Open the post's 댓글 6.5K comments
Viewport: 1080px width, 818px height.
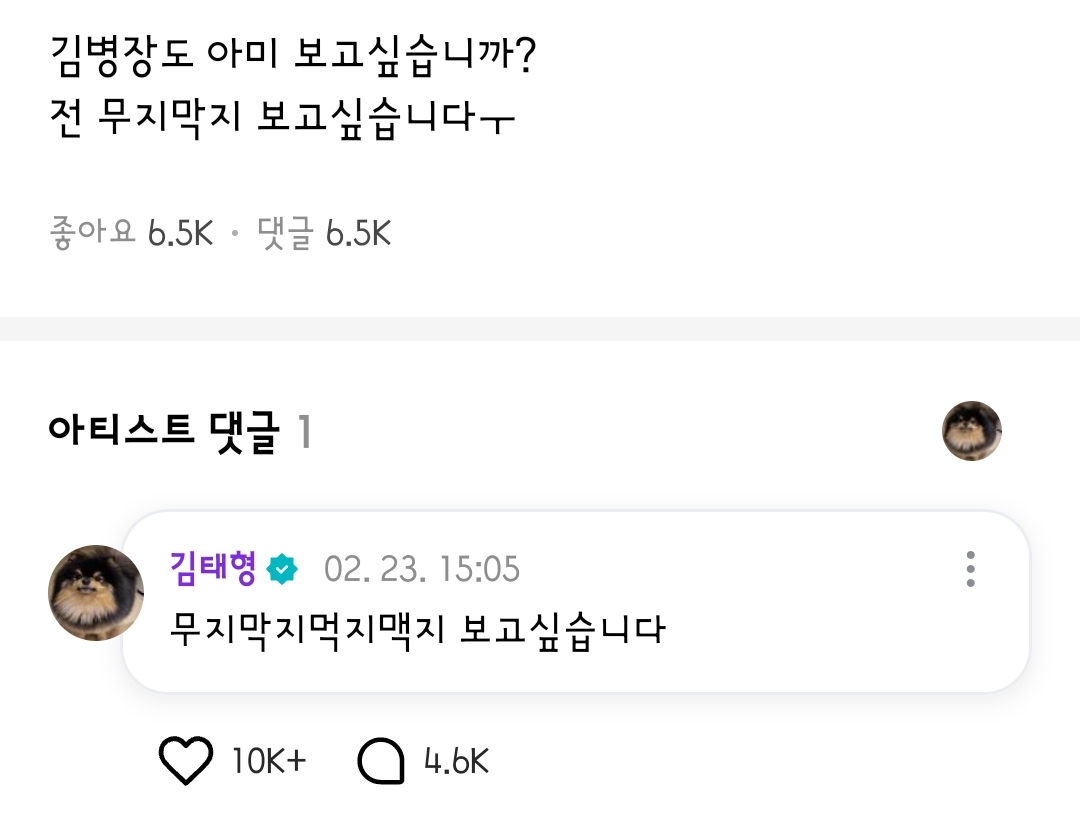point(323,234)
